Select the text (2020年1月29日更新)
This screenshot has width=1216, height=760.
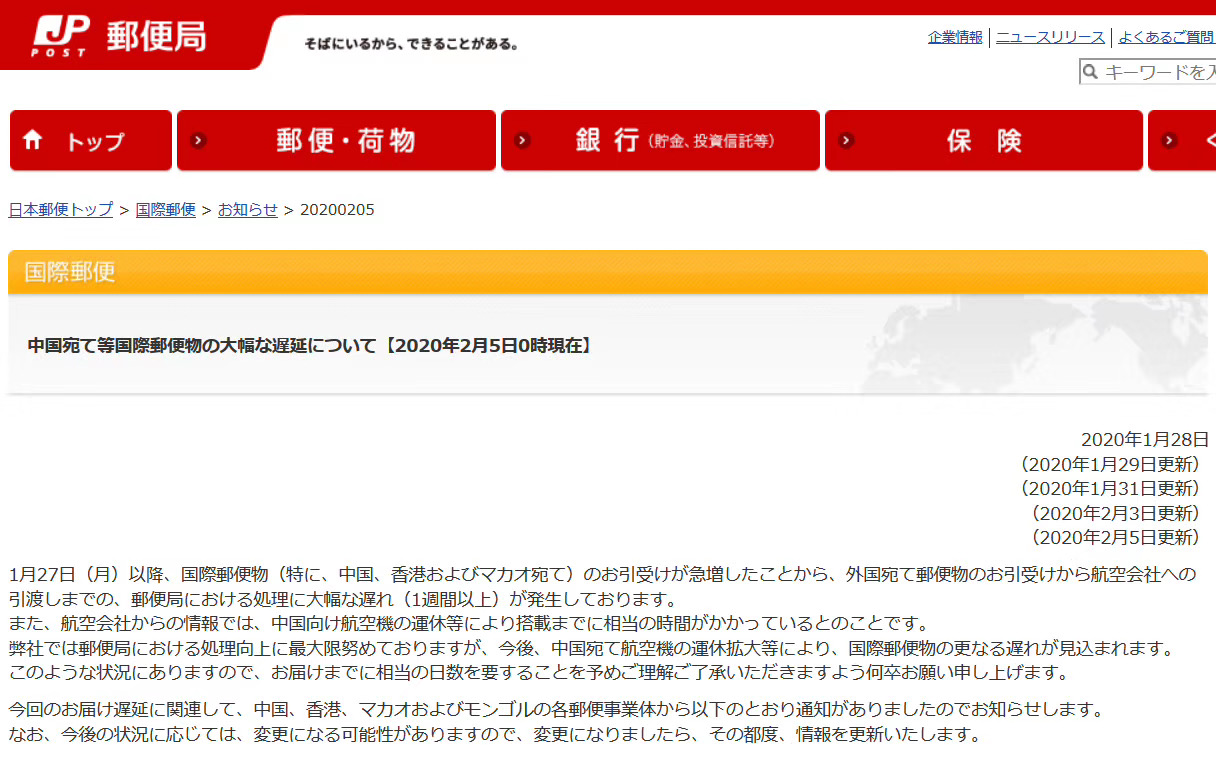1108,464
